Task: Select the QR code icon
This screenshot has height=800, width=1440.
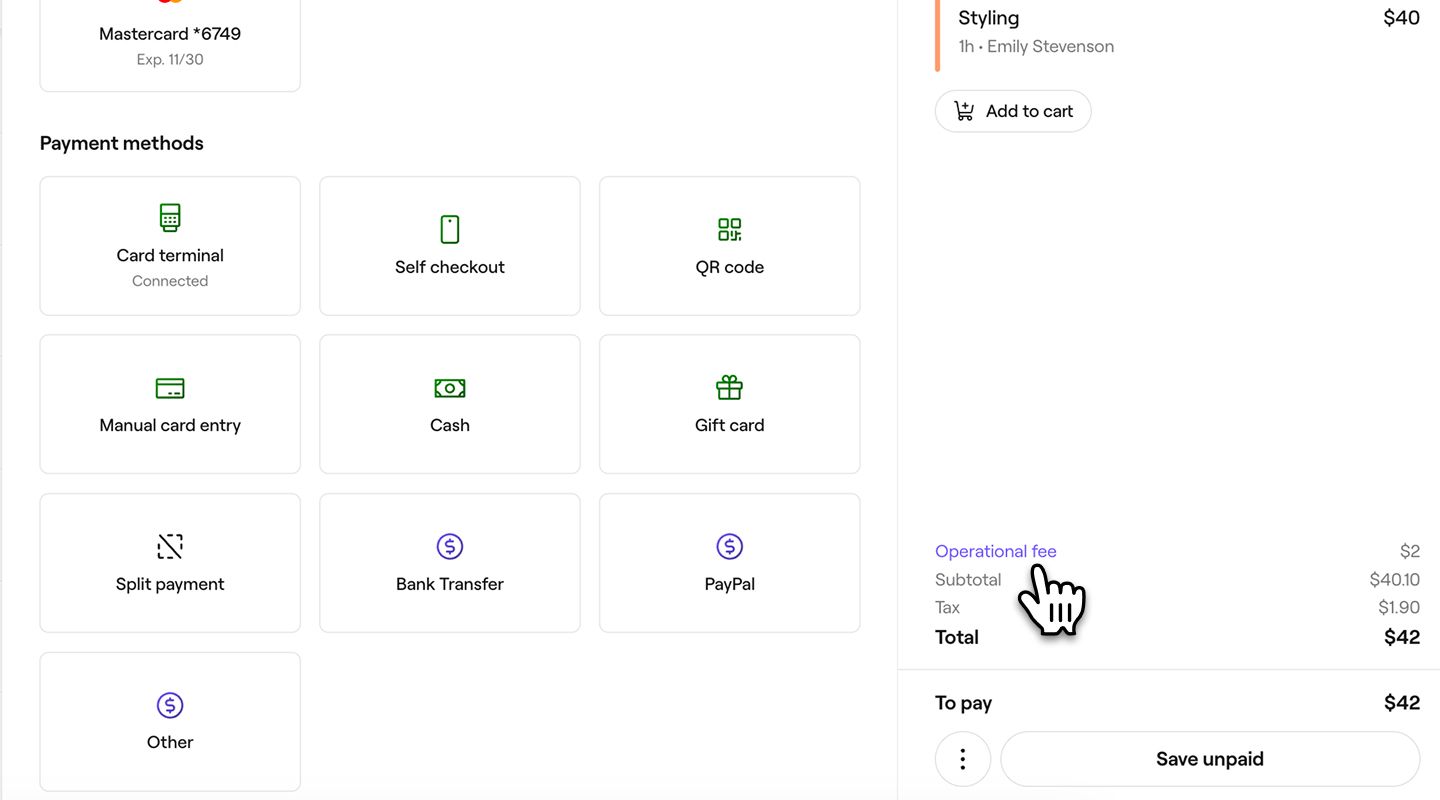Action: pyautogui.click(x=730, y=229)
